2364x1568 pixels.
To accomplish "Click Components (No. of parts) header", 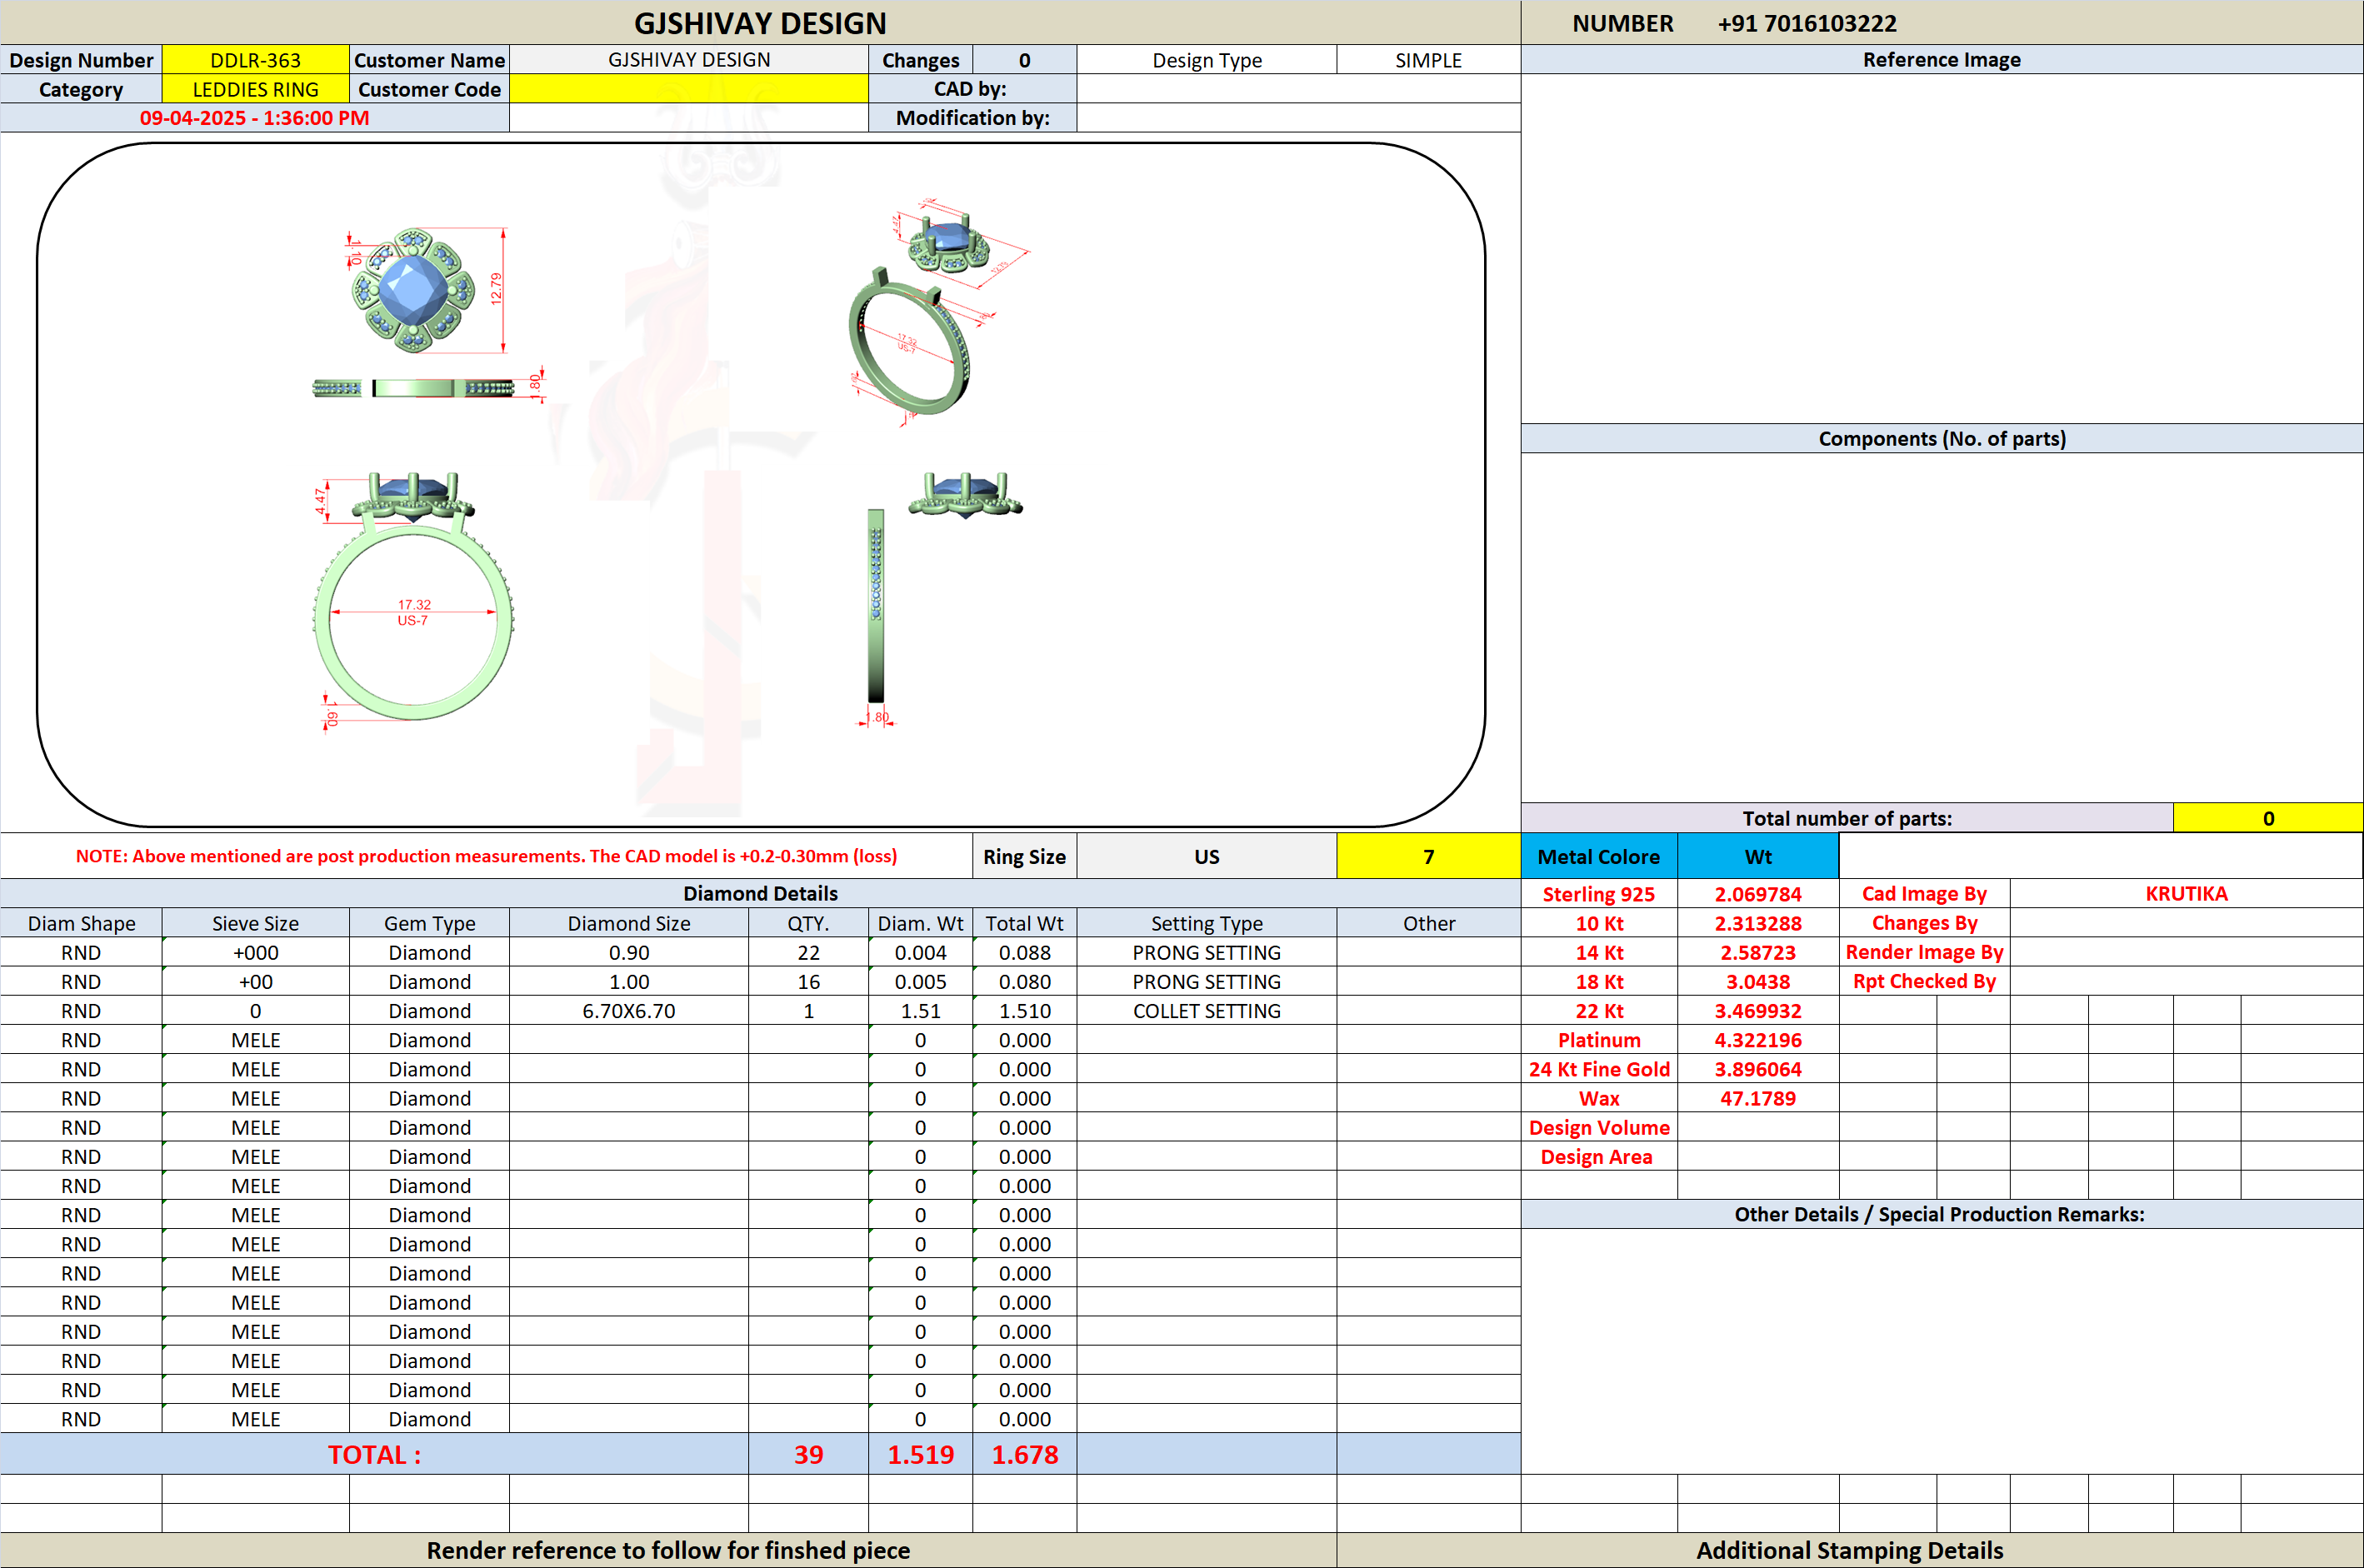I will click(1941, 438).
